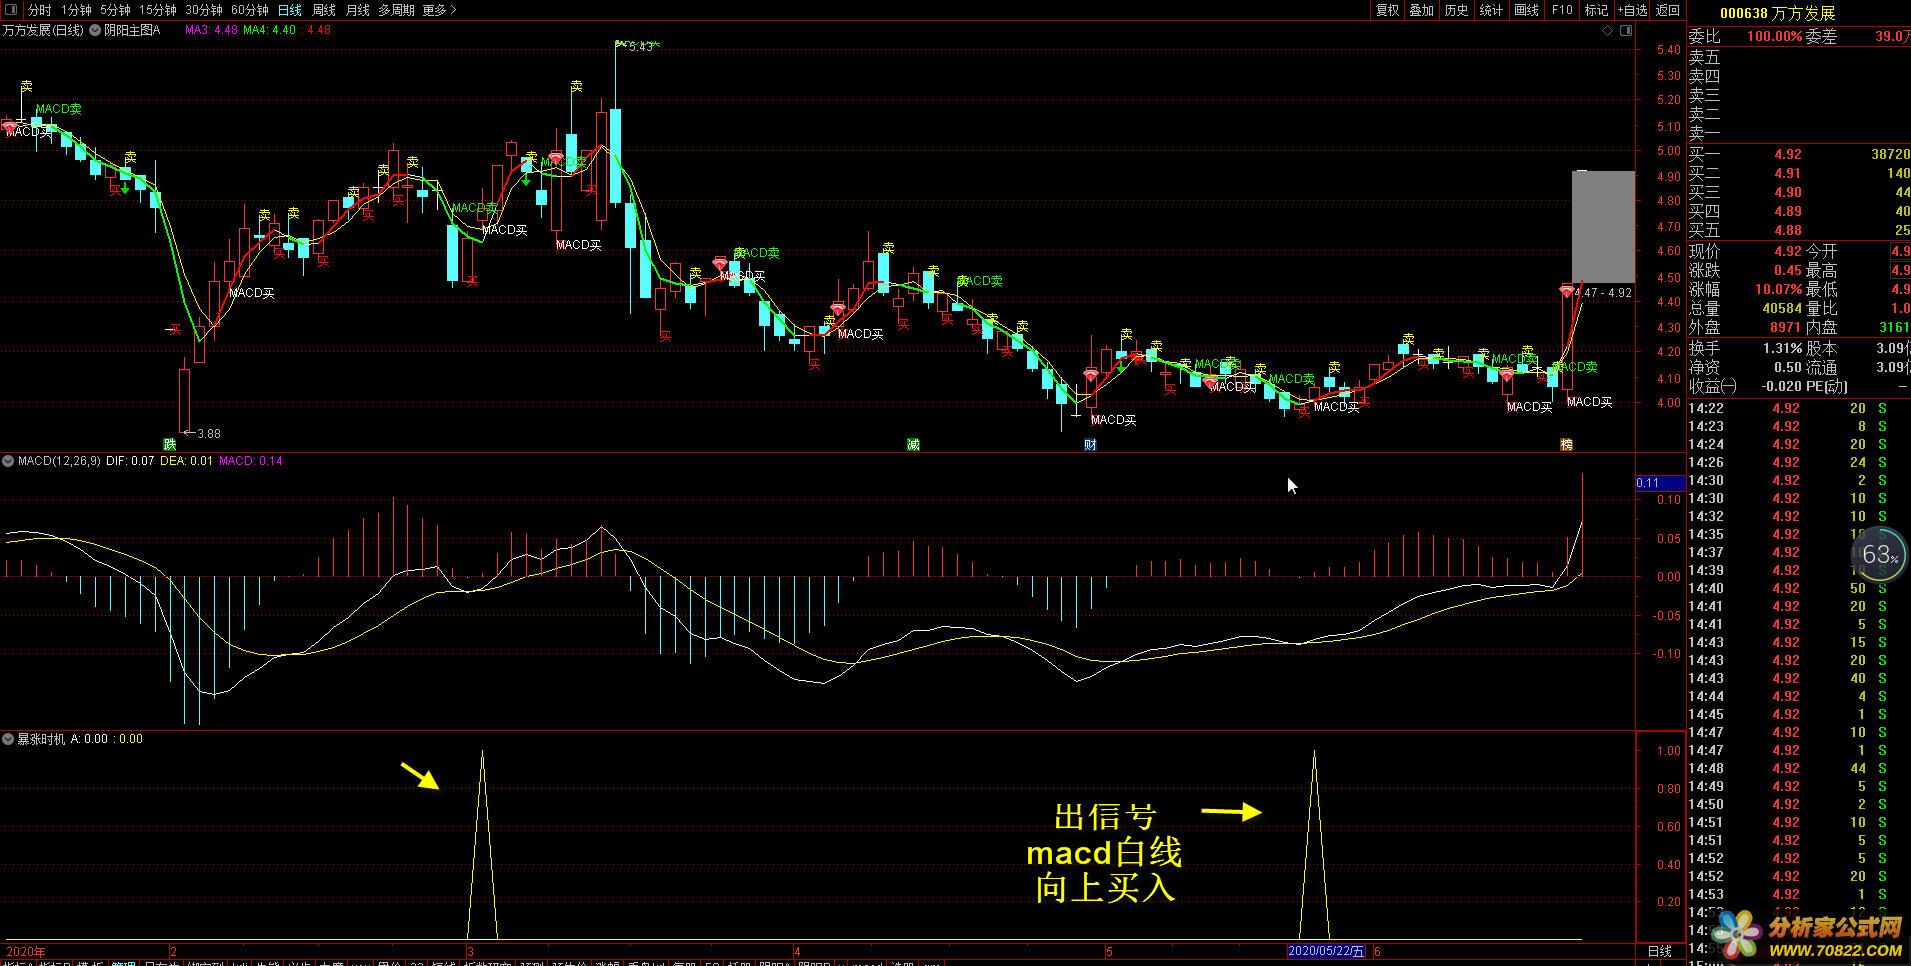Click the 标记 mark button

coord(1596,10)
